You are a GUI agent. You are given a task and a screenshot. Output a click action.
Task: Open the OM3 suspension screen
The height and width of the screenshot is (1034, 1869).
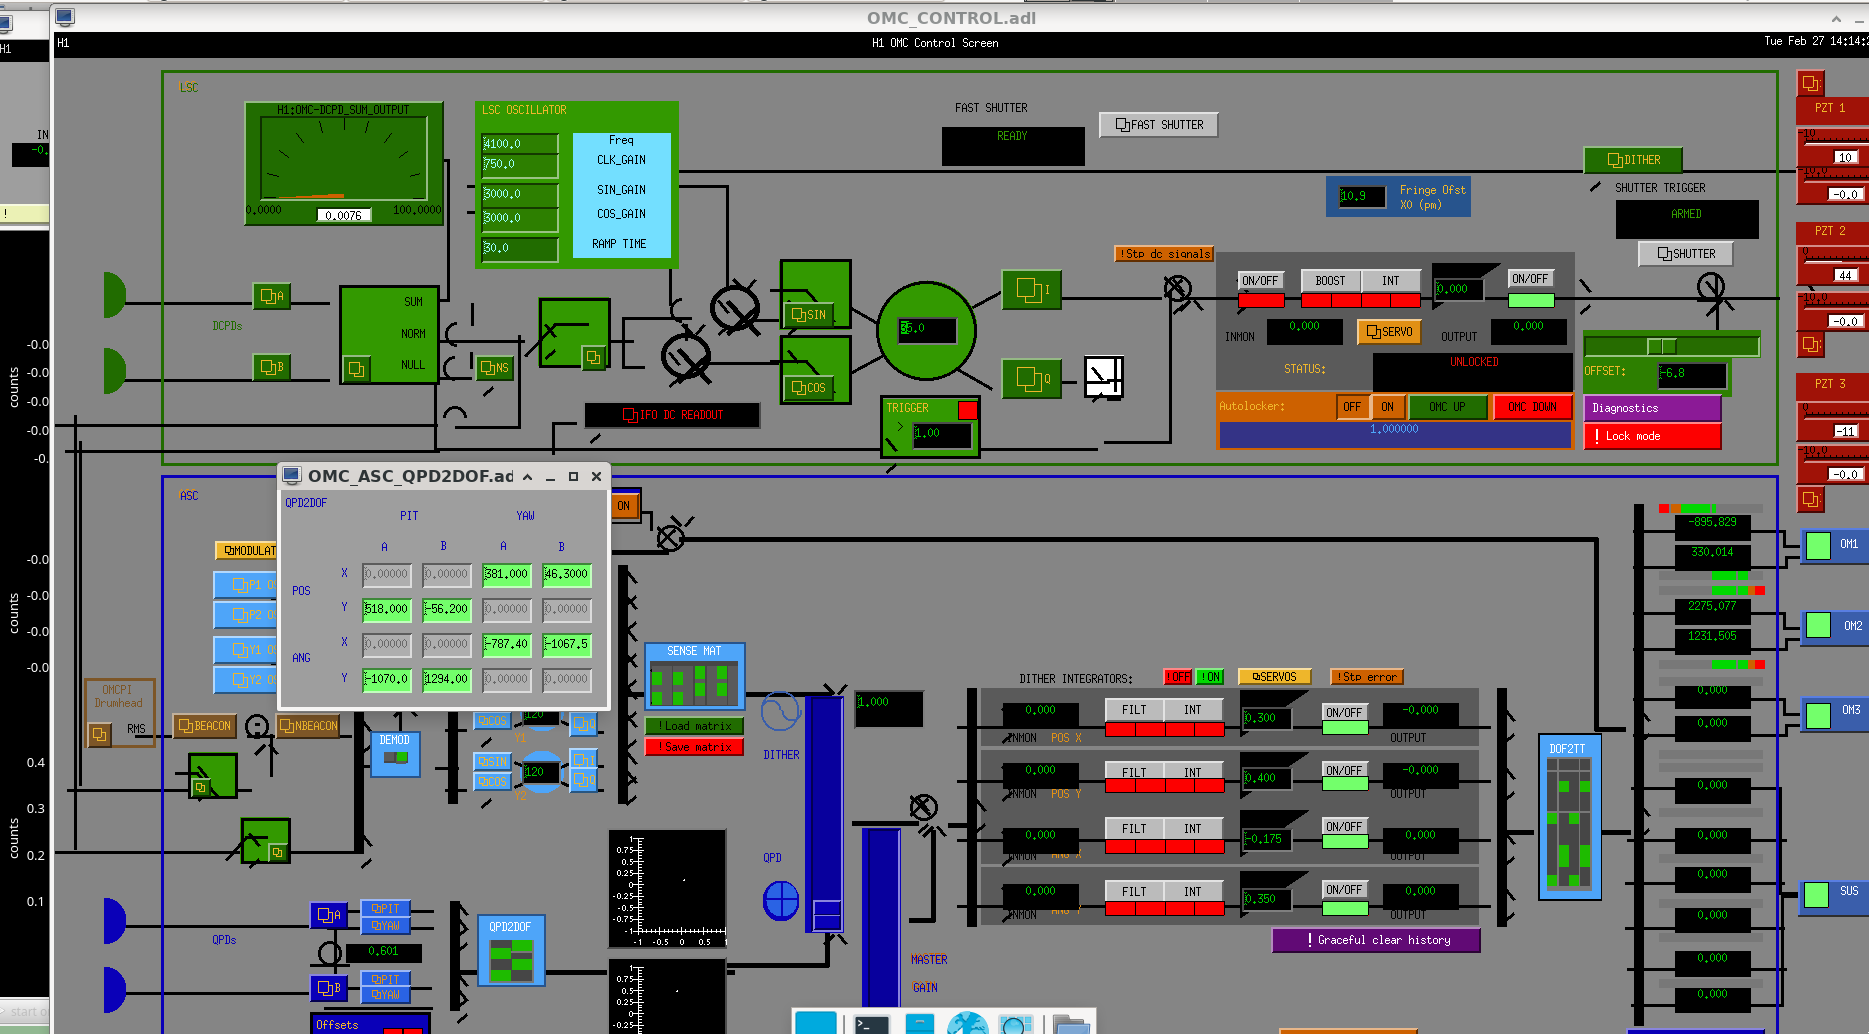pos(1833,714)
